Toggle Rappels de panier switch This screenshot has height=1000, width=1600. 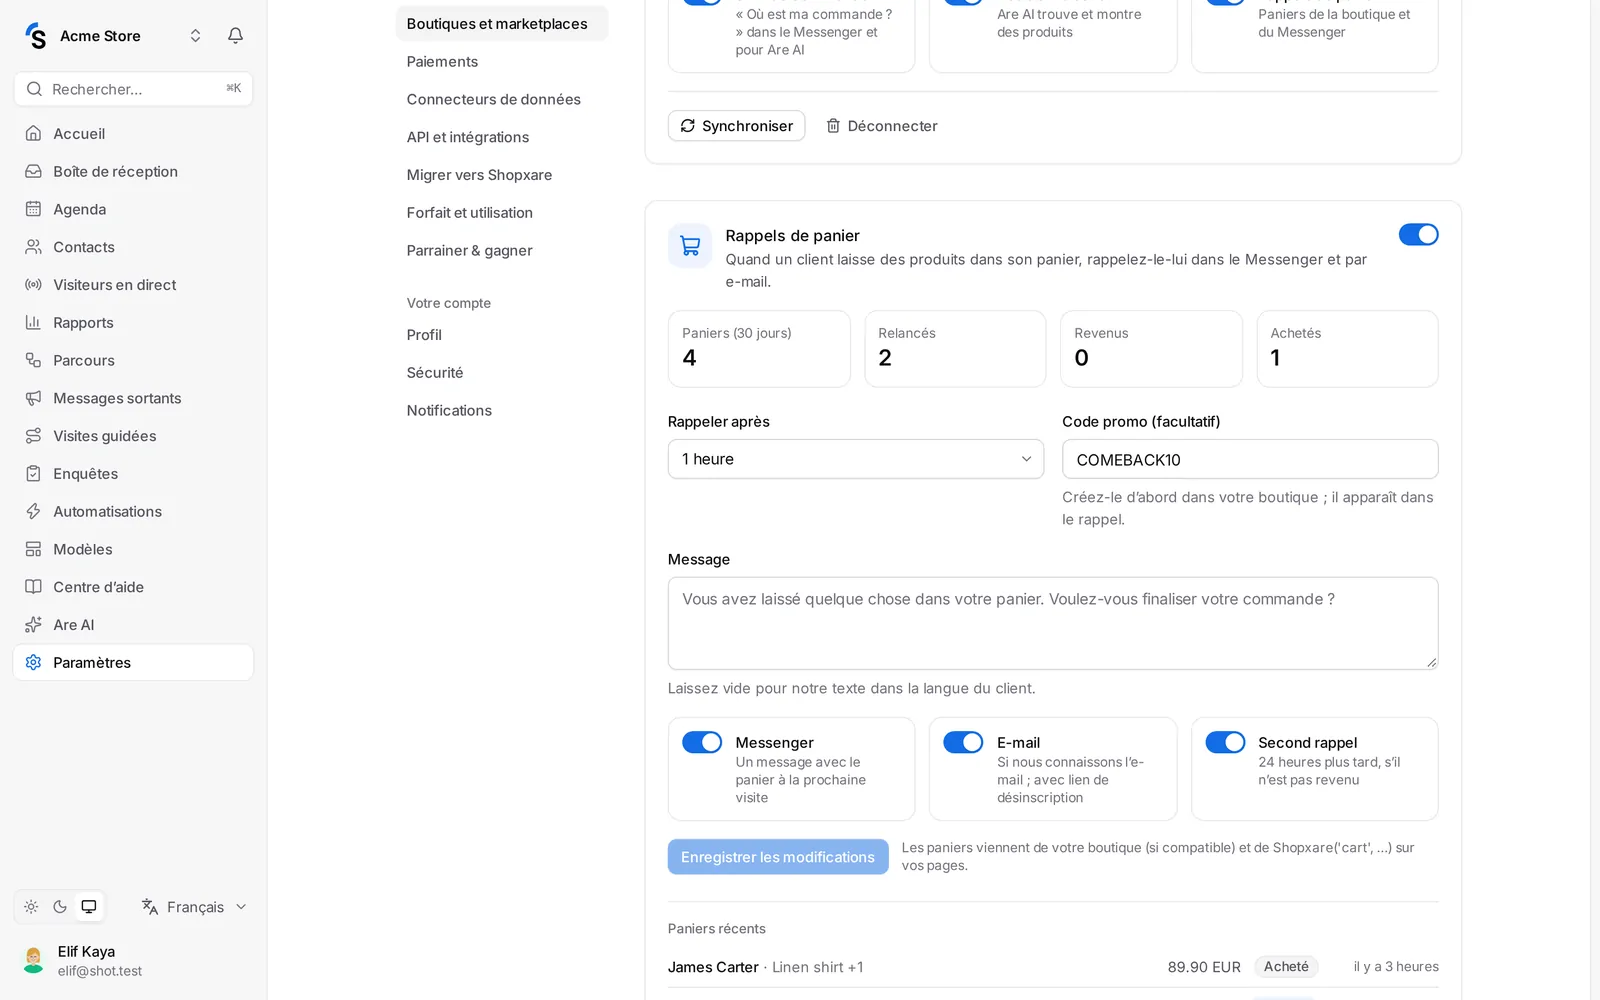pos(1418,235)
